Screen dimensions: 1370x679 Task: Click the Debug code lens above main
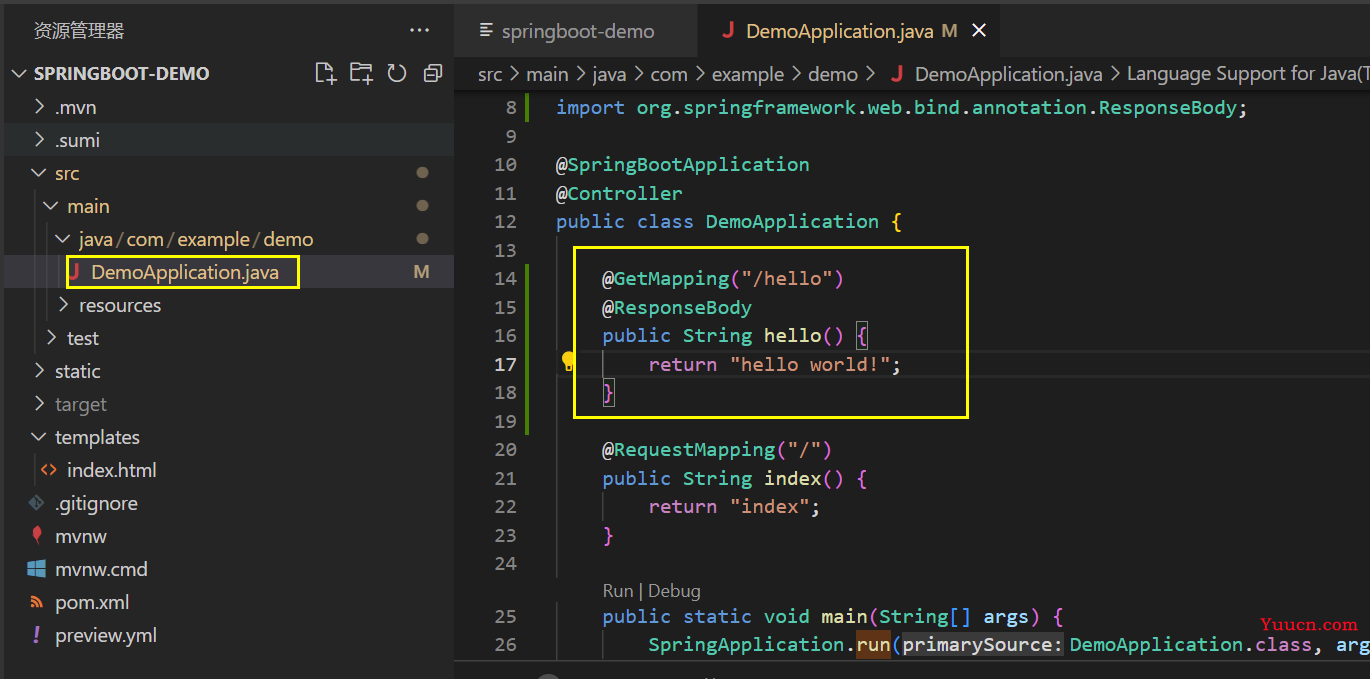tap(674, 591)
